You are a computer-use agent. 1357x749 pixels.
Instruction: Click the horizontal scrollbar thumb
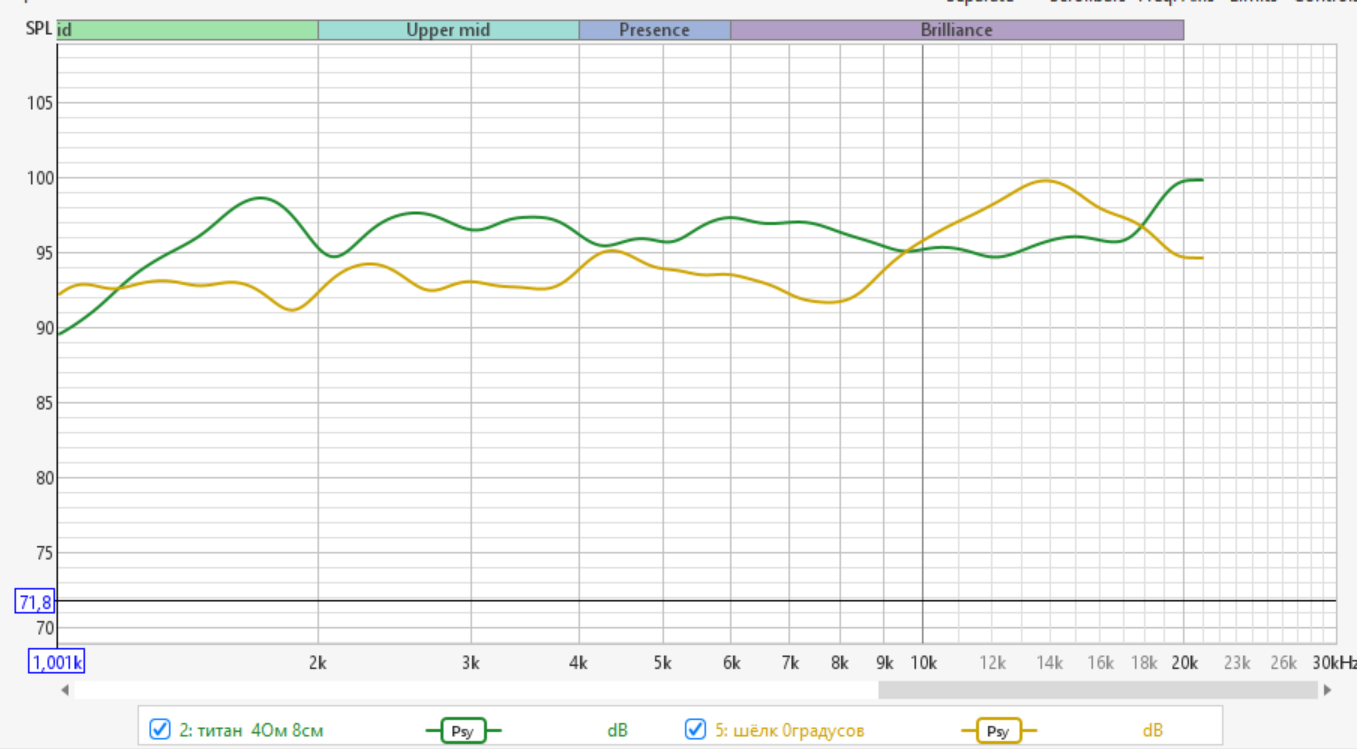(1098, 690)
